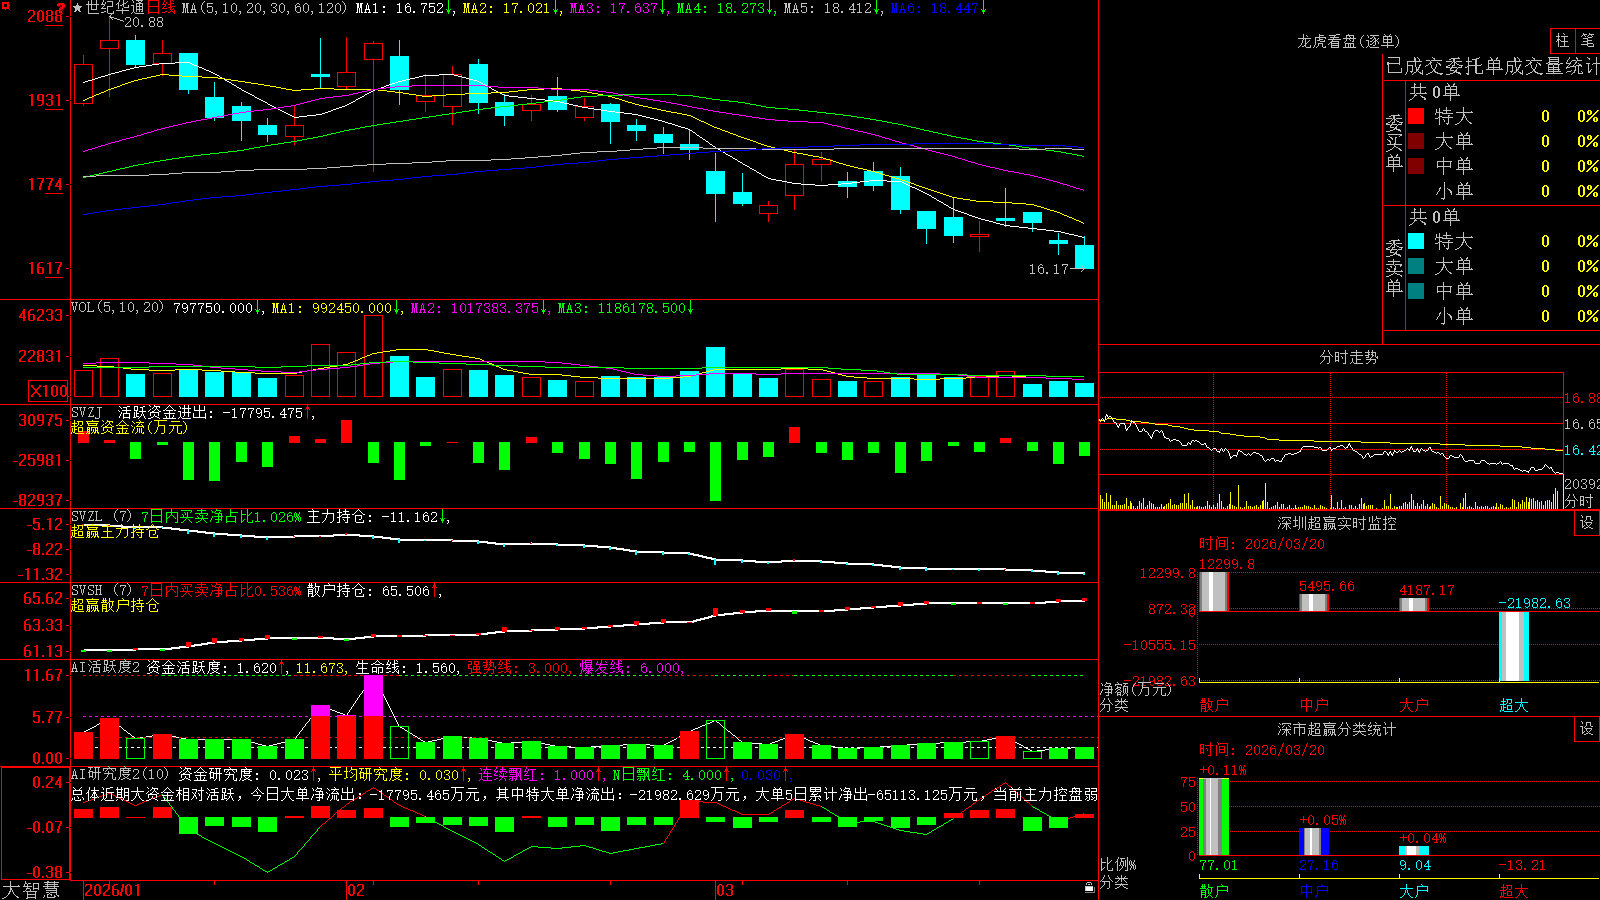
Task: Click the MA4: 18.273 value
Action: 720,8
